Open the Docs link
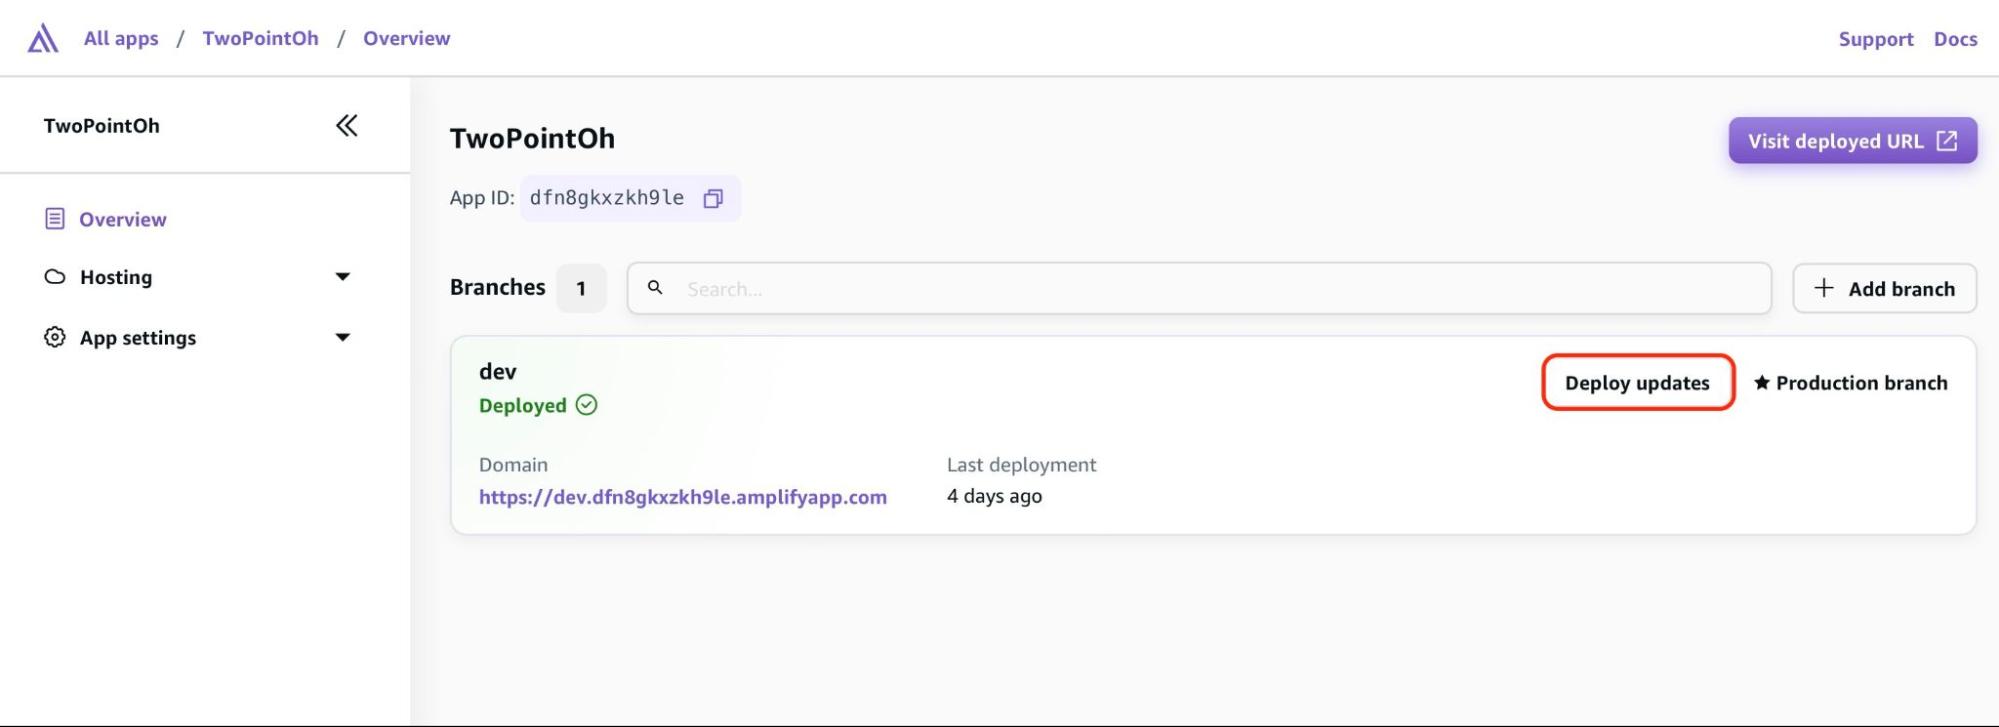The height and width of the screenshot is (727, 1999). click(1956, 39)
